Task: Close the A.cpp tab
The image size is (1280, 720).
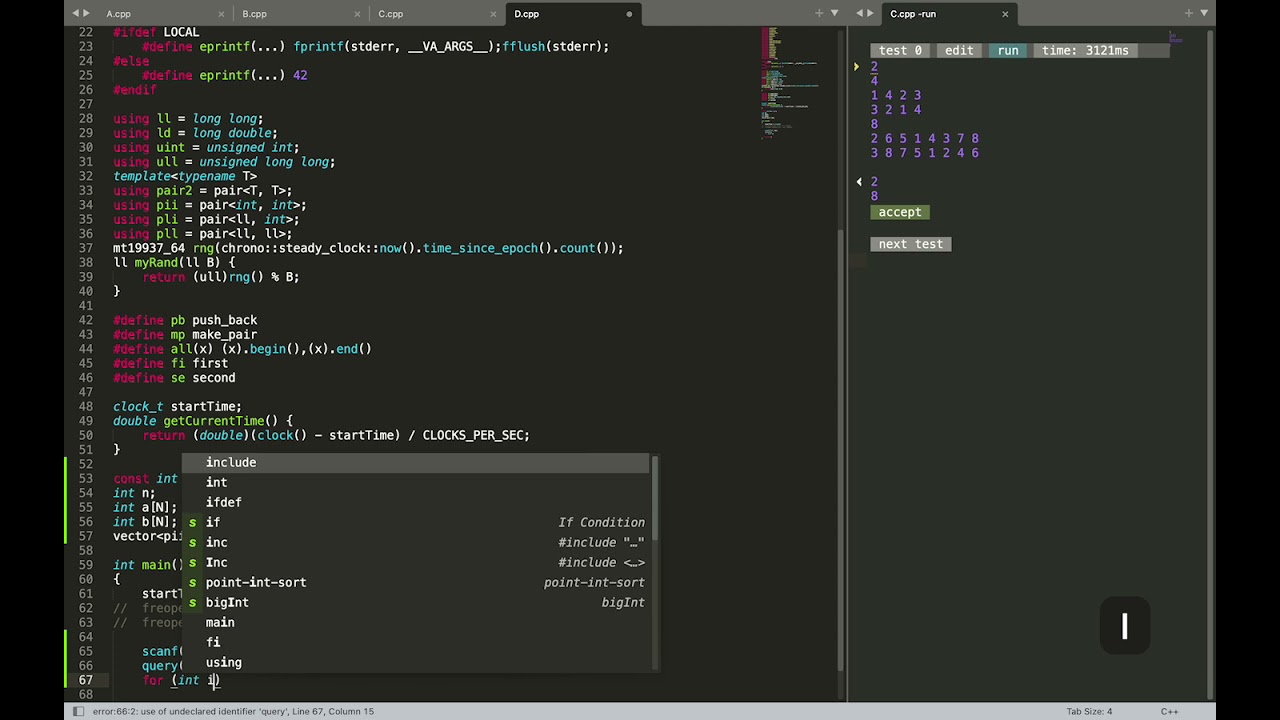Action: click(x=221, y=14)
